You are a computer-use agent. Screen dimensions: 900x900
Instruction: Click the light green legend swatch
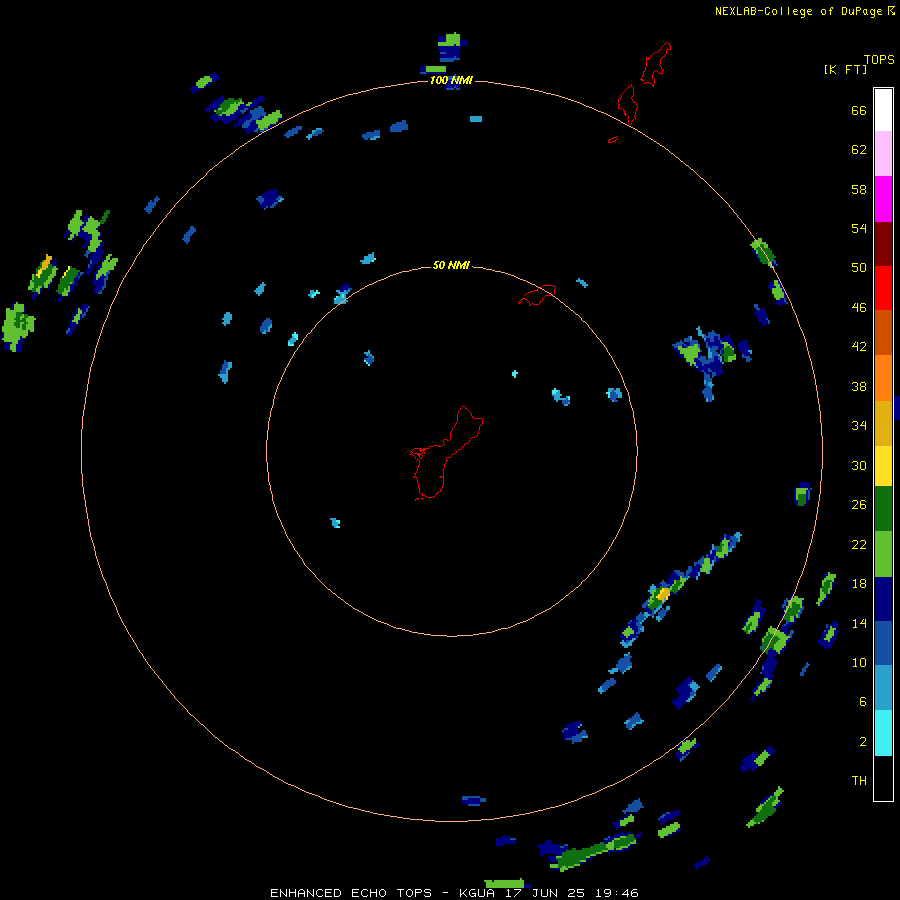click(x=883, y=554)
